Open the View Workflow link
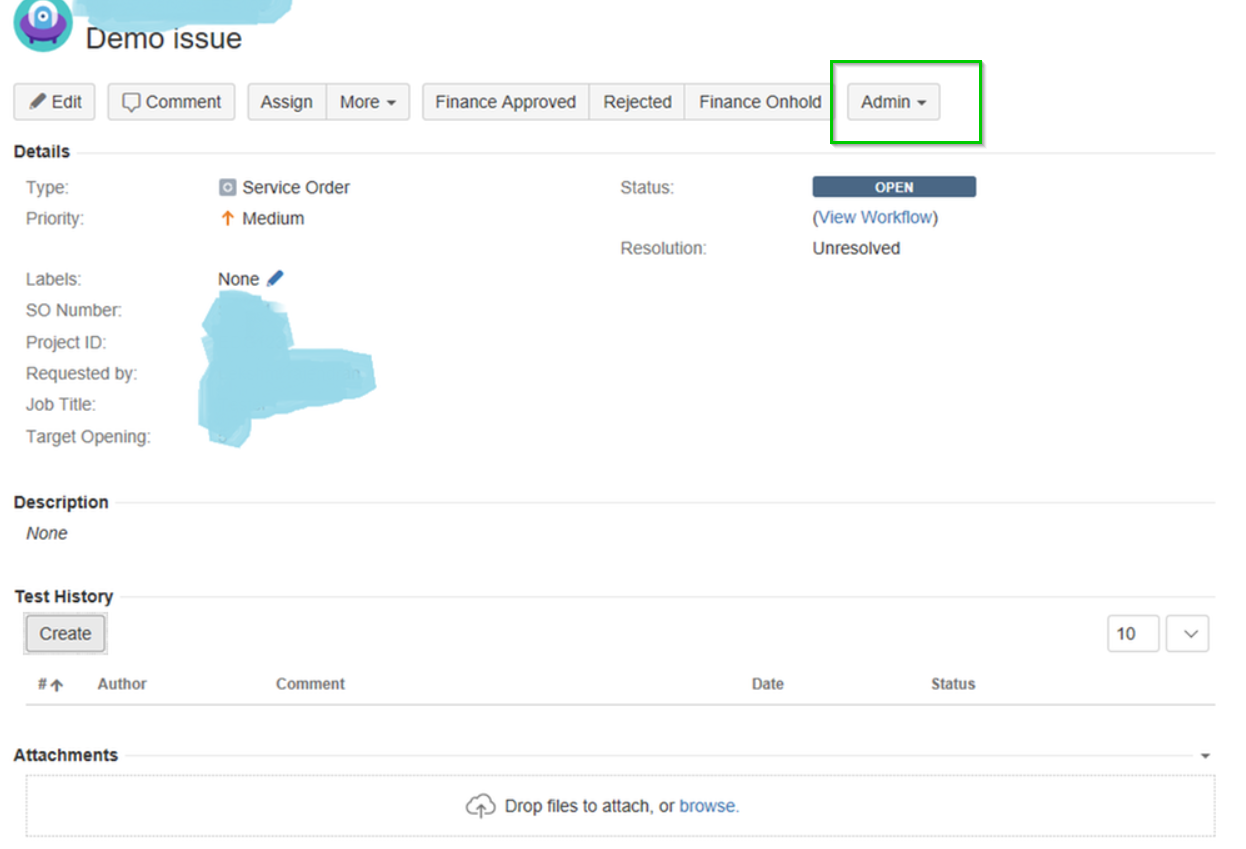The width and height of the screenshot is (1246, 849). point(874,217)
